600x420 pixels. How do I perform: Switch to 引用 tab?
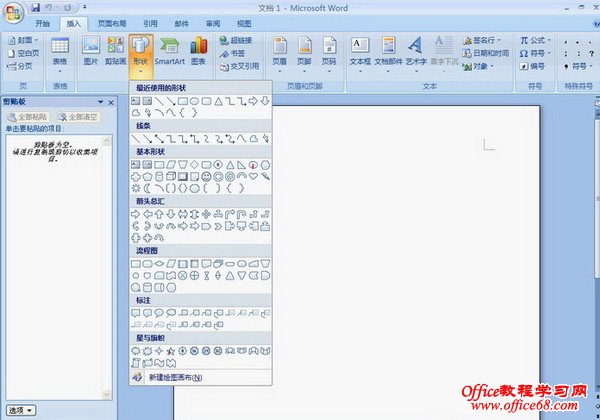pos(150,24)
